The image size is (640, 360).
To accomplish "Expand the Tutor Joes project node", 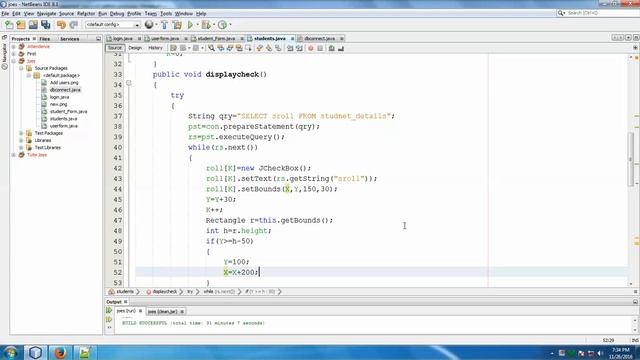I will pyautogui.click(x=14, y=155).
